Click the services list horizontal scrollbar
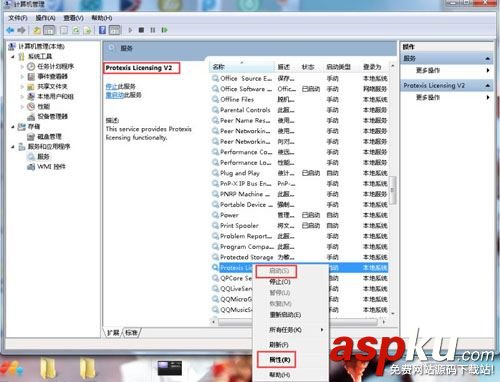 [x=297, y=322]
